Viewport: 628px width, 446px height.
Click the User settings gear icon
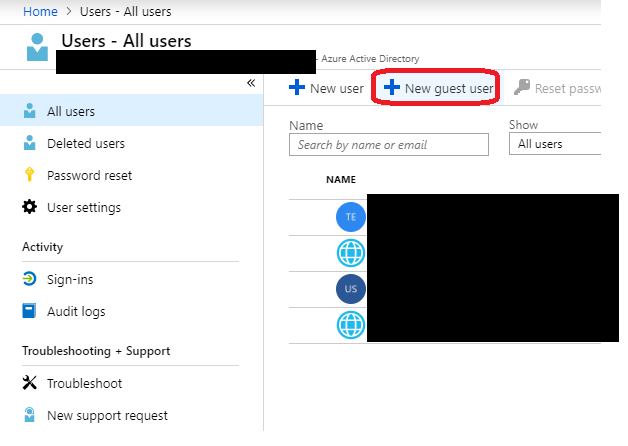pyautogui.click(x=29, y=207)
